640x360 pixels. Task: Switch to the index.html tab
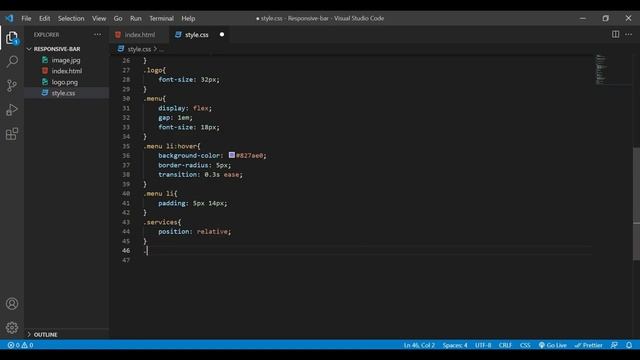pos(140,35)
